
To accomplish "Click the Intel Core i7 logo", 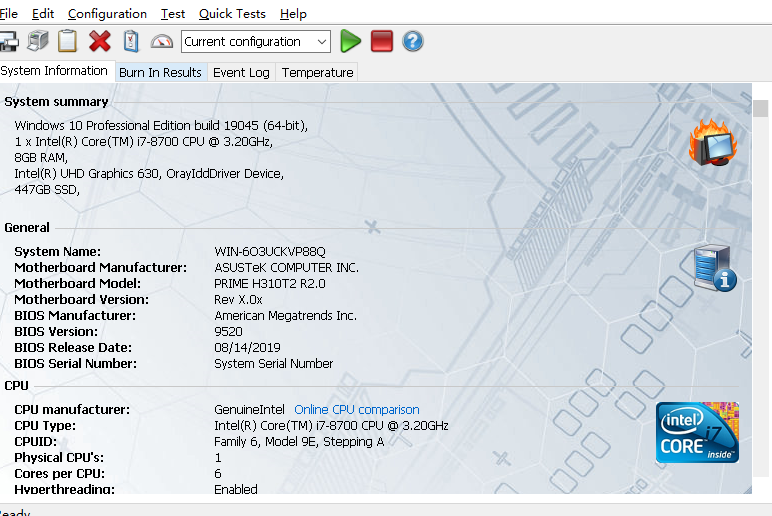I will click(x=697, y=432).
